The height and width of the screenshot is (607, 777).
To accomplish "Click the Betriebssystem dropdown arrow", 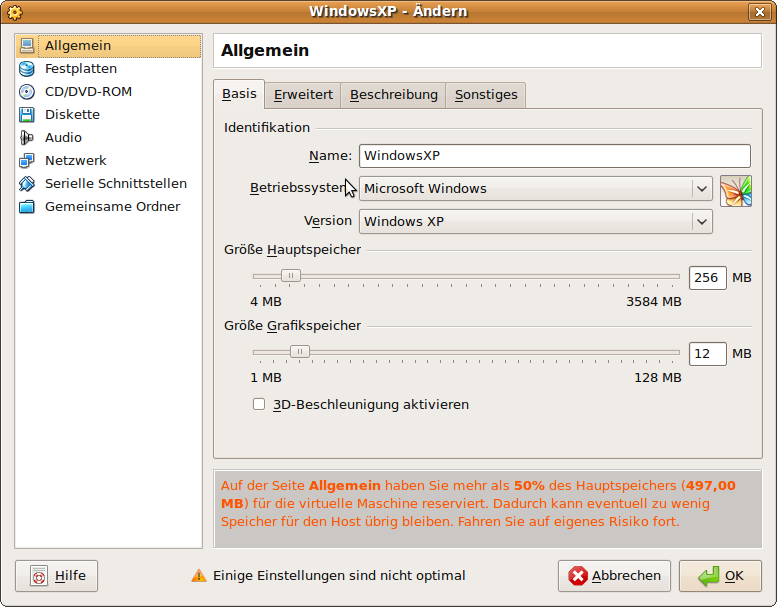I will (702, 189).
